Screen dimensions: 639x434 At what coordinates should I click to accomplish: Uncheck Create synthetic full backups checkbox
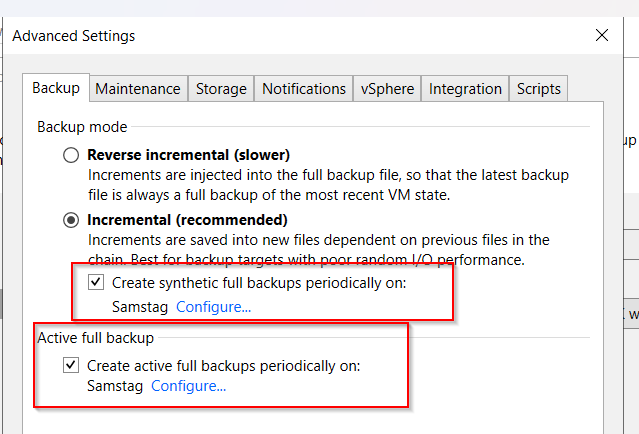pos(97,283)
